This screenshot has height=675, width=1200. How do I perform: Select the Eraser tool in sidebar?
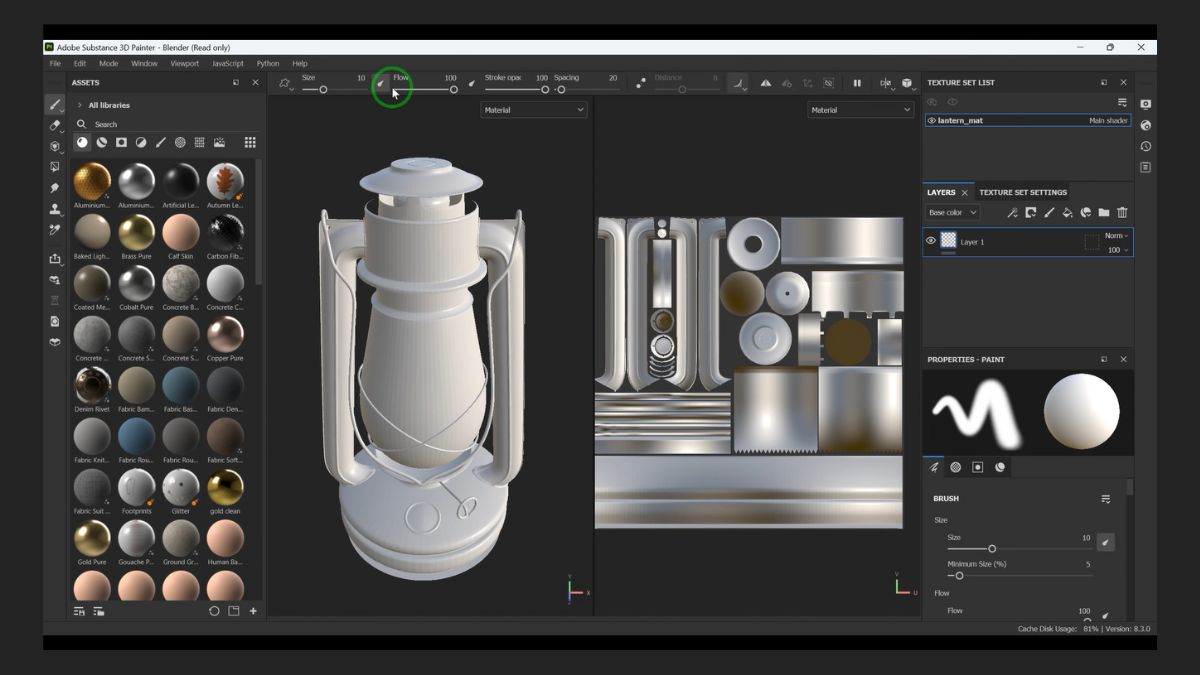55,125
